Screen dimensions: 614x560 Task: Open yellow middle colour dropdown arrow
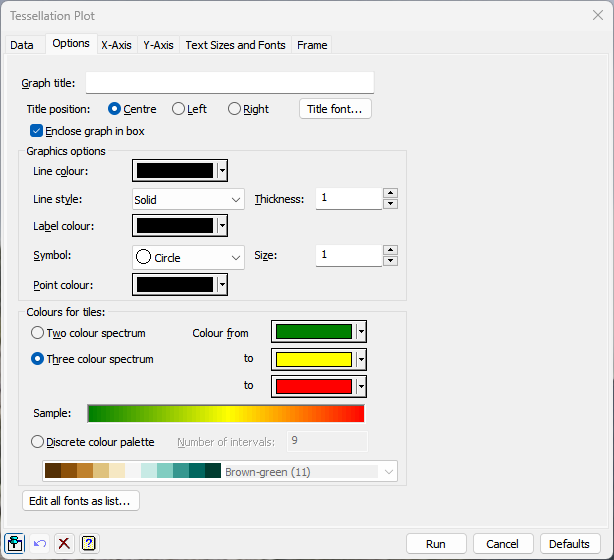[361, 359]
